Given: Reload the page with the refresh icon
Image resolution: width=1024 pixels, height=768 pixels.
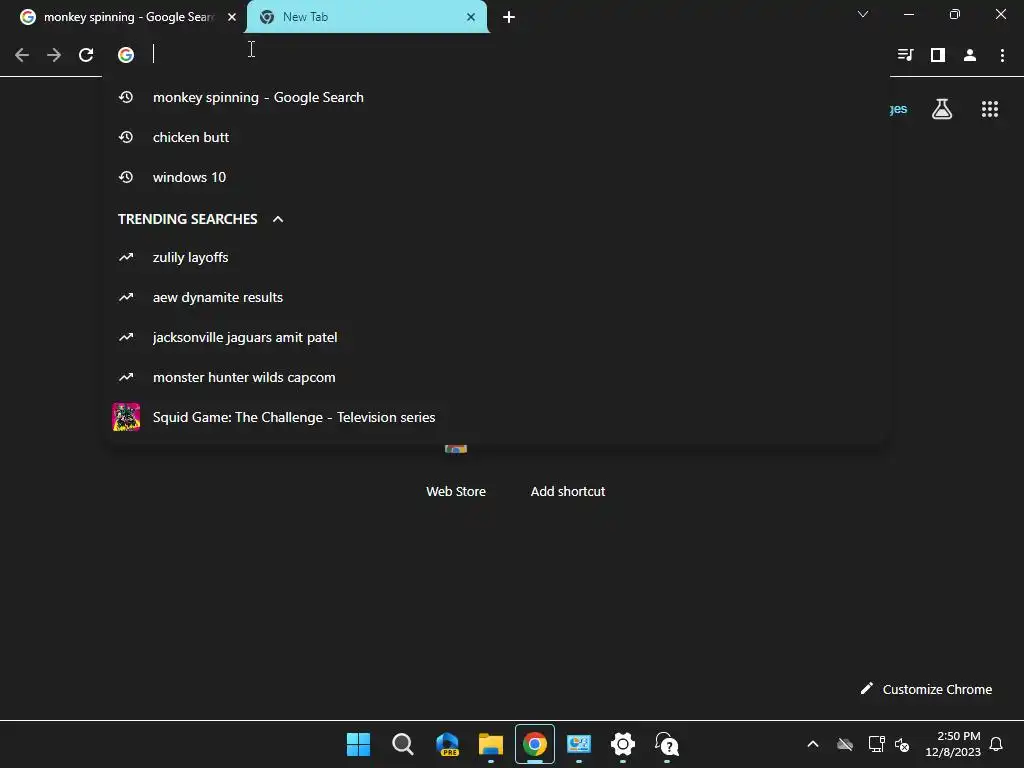Looking at the screenshot, I should pyautogui.click(x=86, y=55).
